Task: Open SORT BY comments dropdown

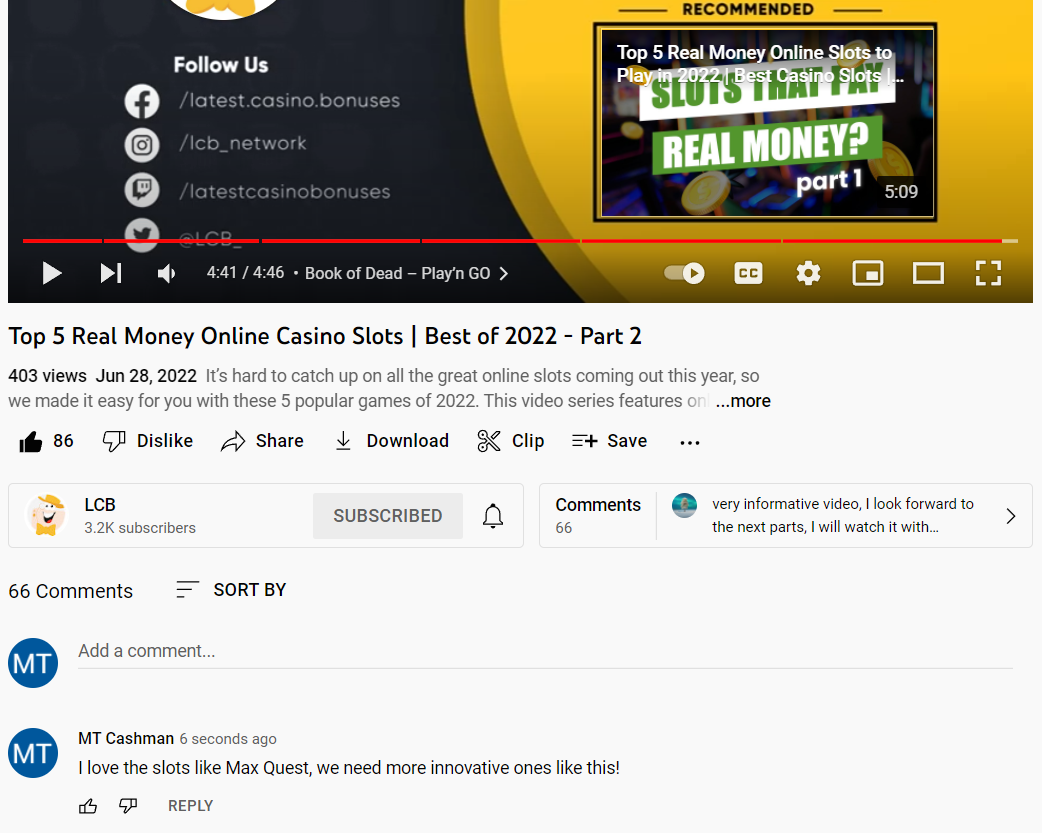Action: (231, 590)
